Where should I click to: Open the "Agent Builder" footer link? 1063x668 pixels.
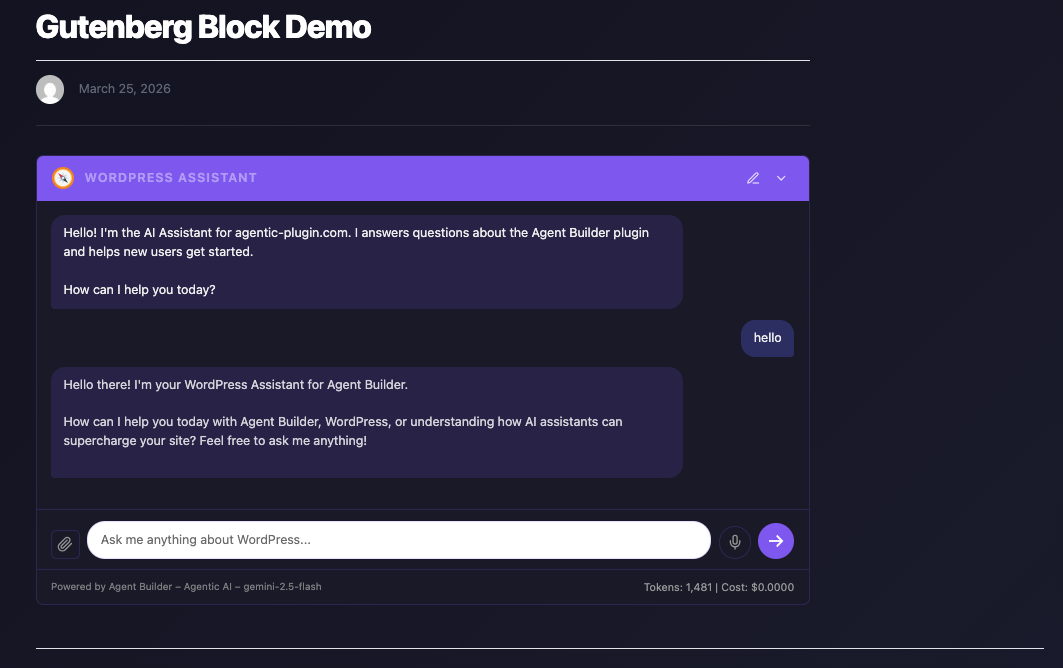[140, 587]
